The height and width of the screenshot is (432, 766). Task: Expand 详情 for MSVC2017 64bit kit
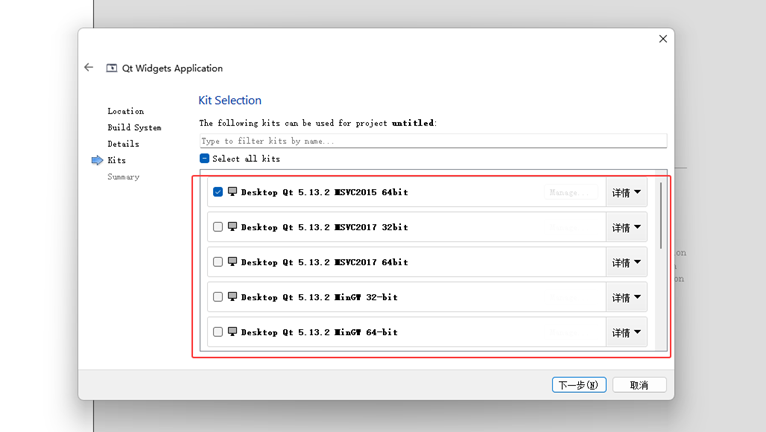click(x=626, y=262)
